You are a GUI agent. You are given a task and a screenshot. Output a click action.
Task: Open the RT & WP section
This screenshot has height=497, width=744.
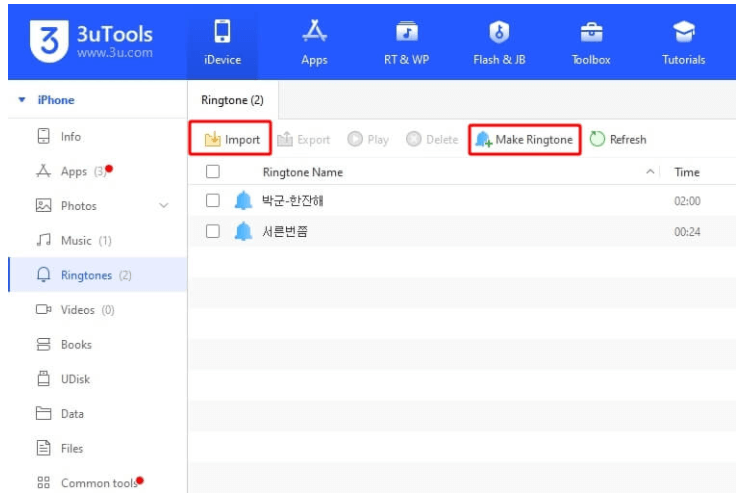coord(406,42)
